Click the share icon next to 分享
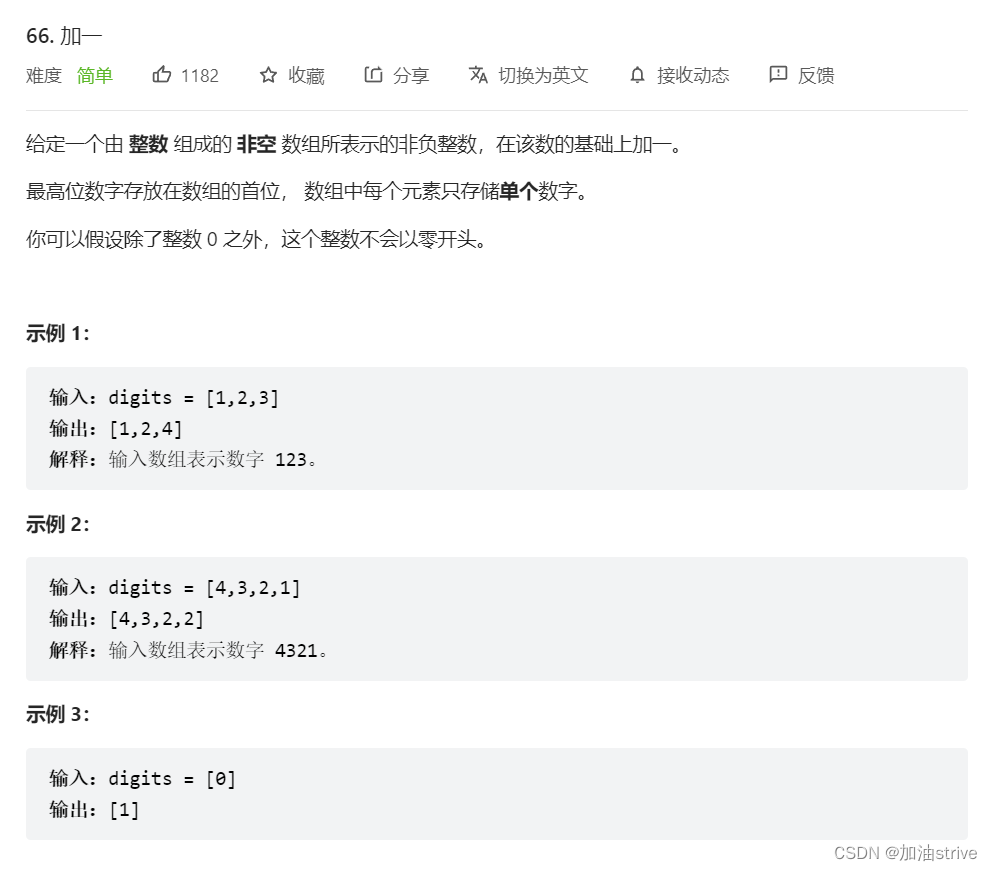 [x=373, y=75]
